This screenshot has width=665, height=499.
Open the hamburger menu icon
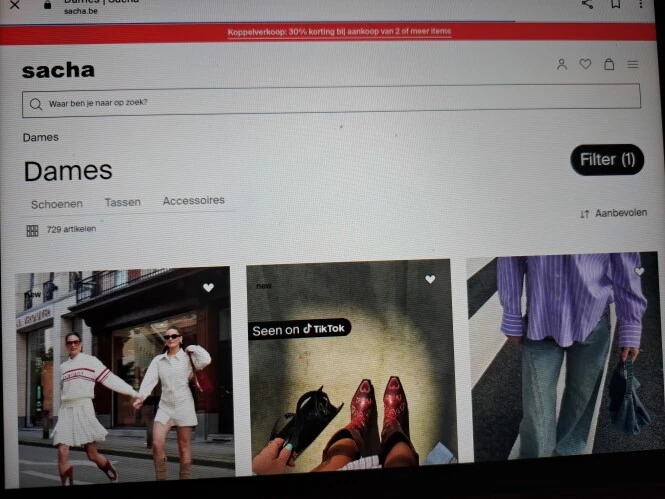[x=633, y=64]
